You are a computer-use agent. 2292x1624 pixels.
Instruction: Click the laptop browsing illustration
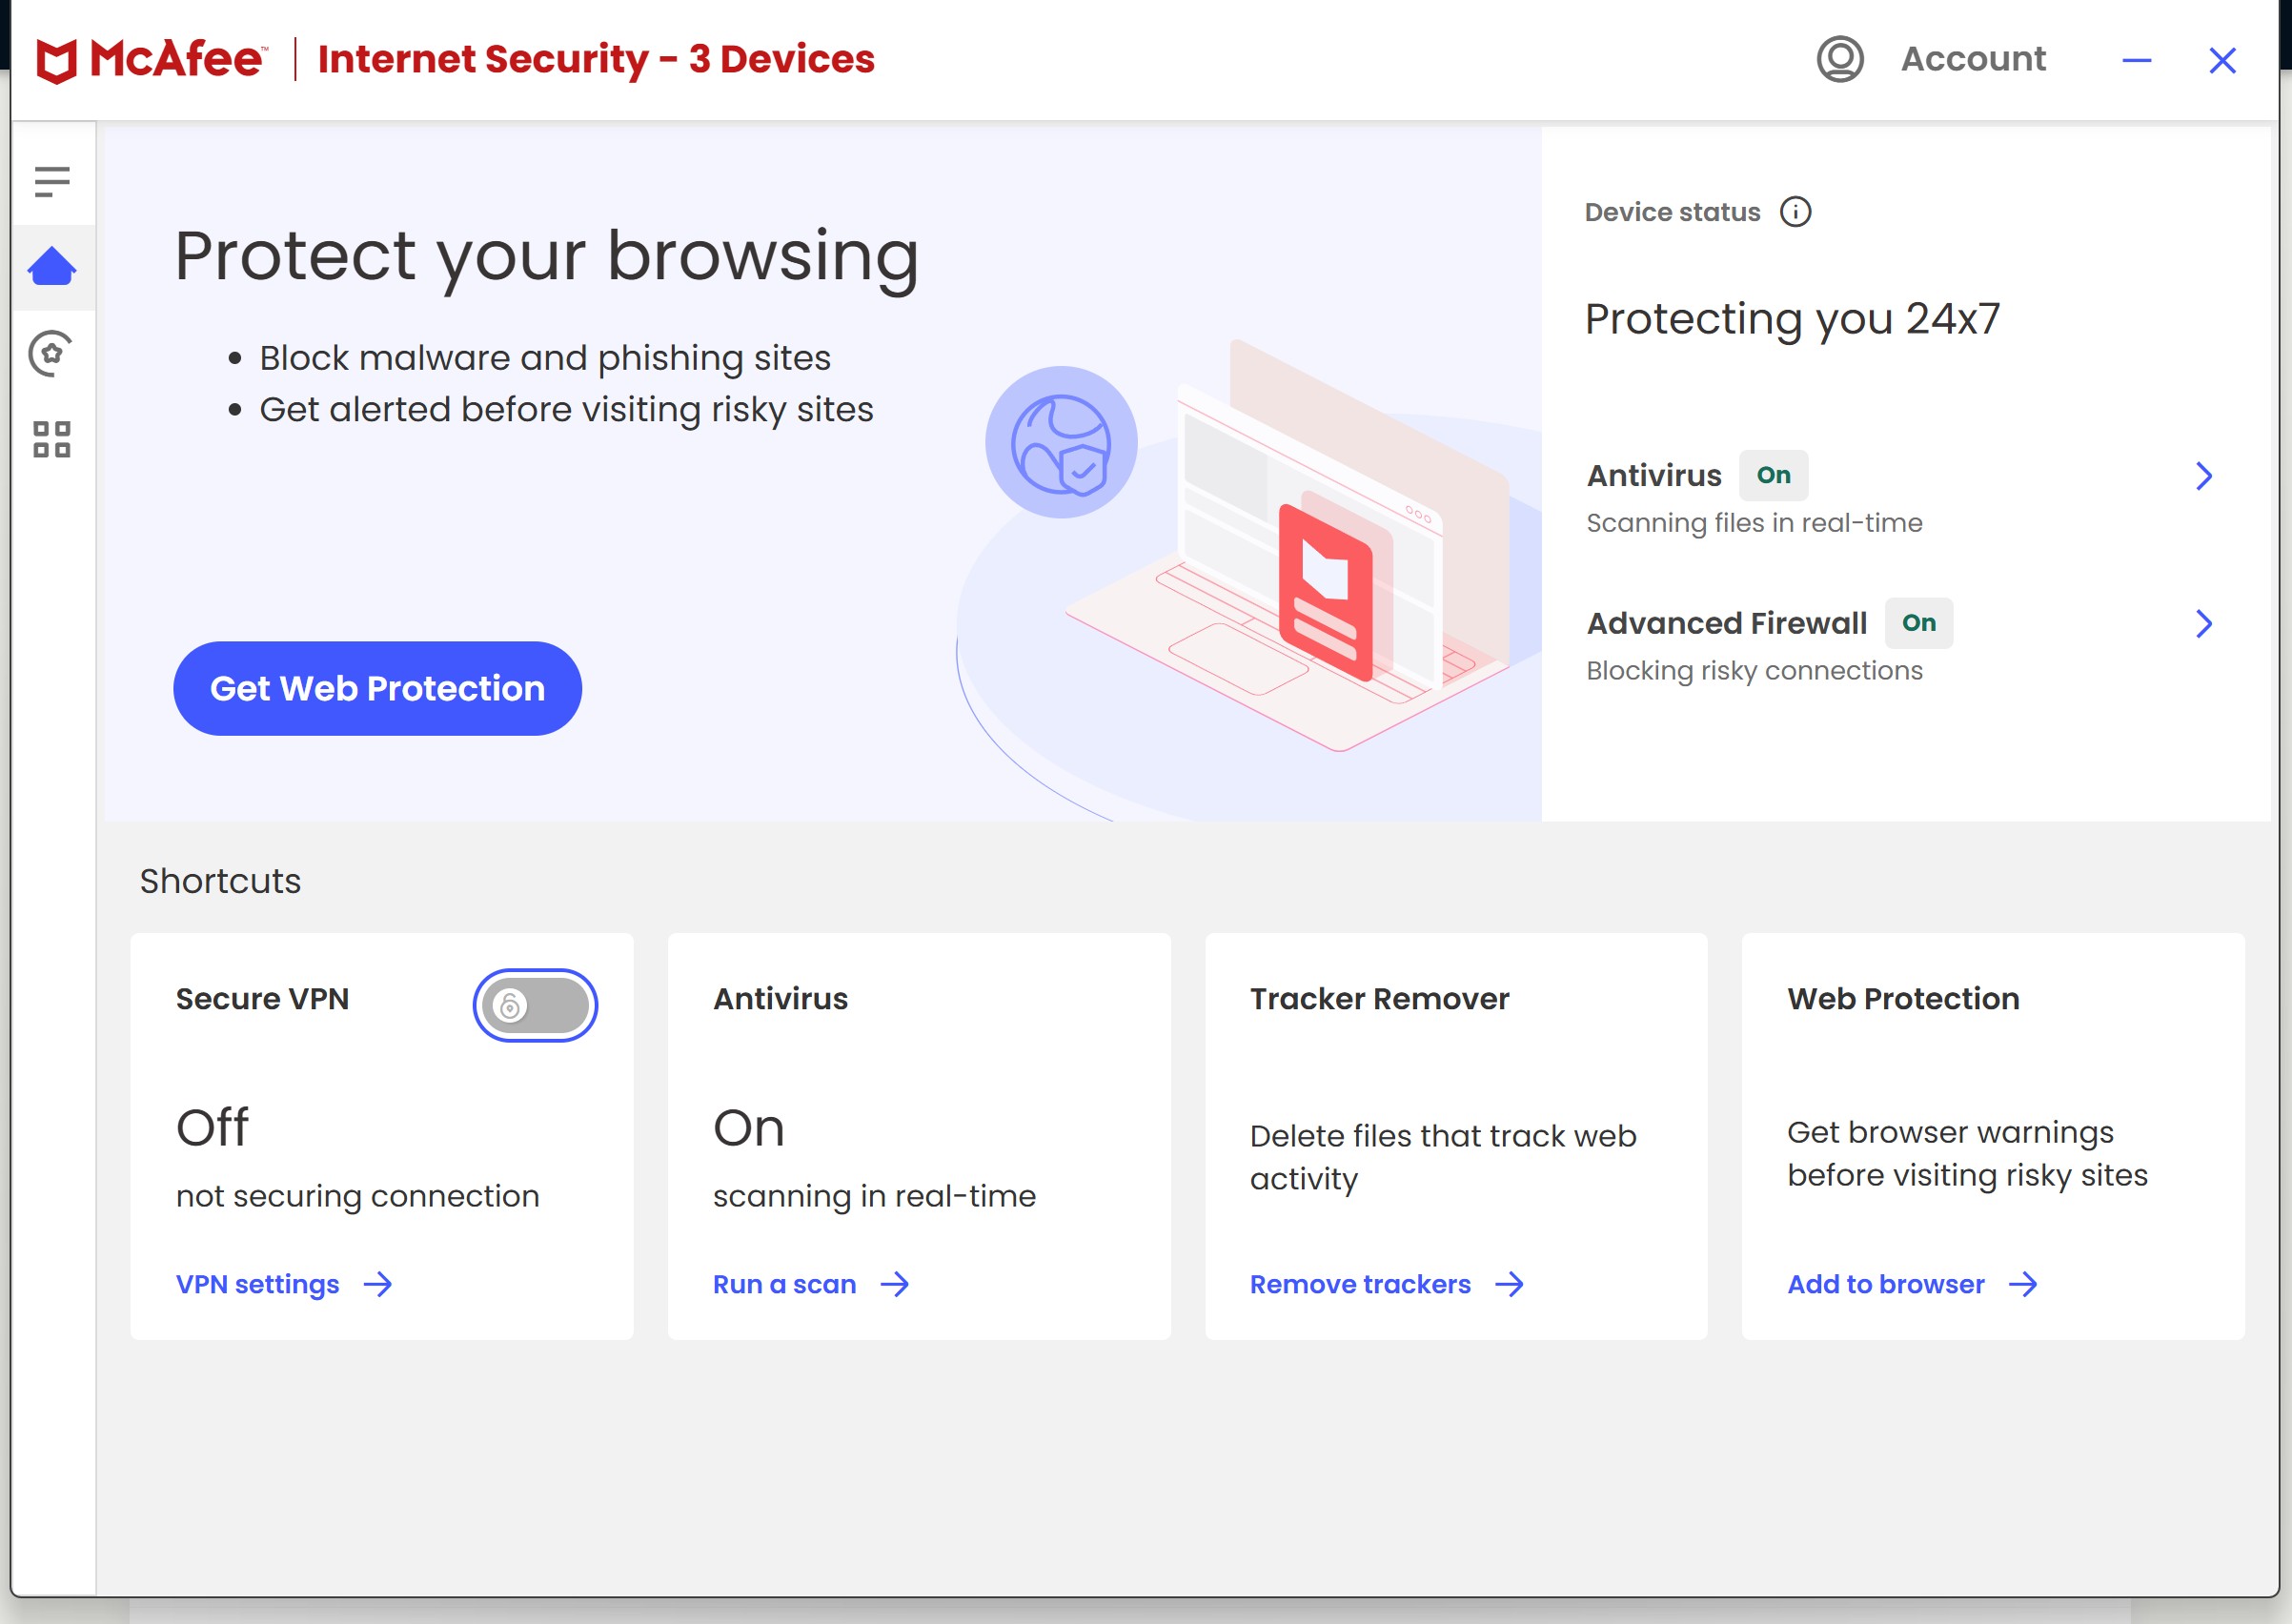click(1290, 545)
